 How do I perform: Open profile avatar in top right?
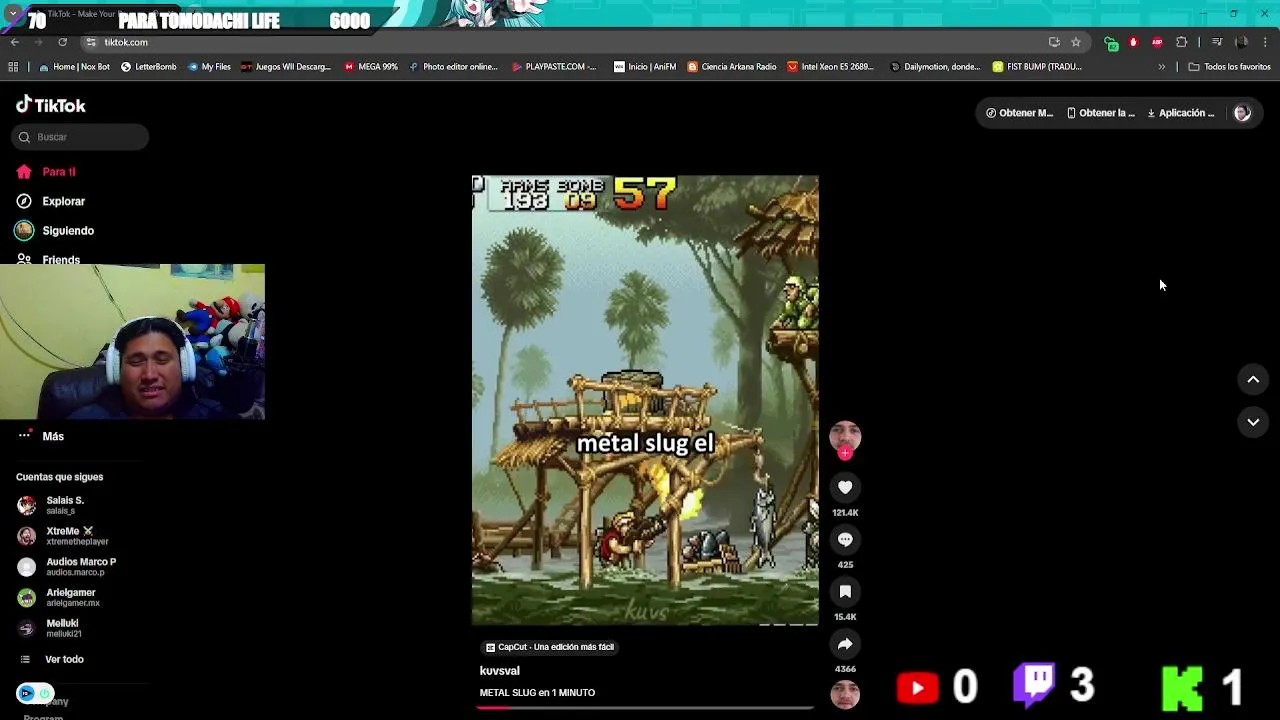(x=1242, y=113)
